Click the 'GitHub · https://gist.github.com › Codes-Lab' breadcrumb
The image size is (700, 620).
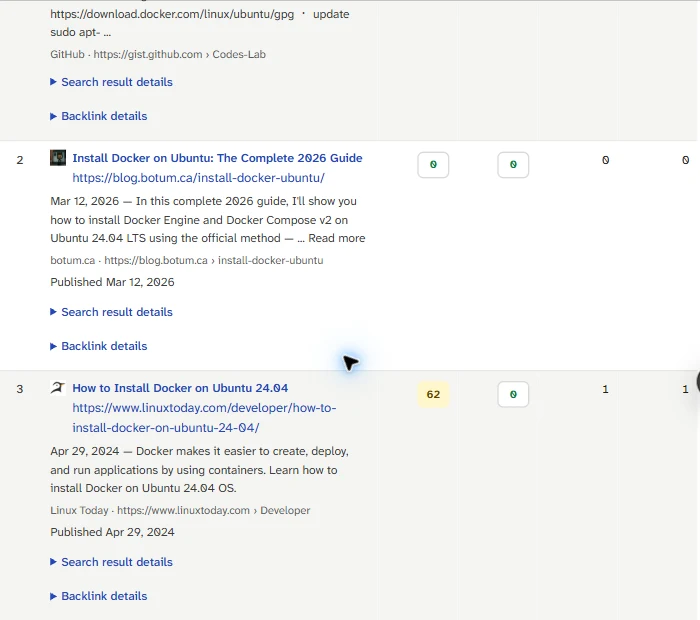(x=158, y=54)
